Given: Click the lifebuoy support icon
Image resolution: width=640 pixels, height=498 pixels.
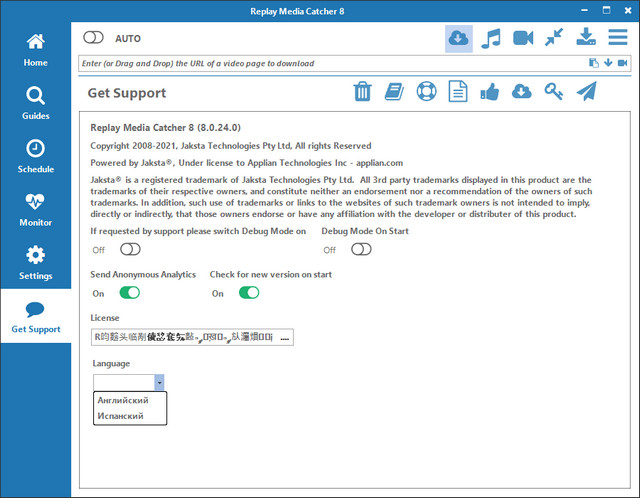Looking at the screenshot, I should click(x=426, y=92).
